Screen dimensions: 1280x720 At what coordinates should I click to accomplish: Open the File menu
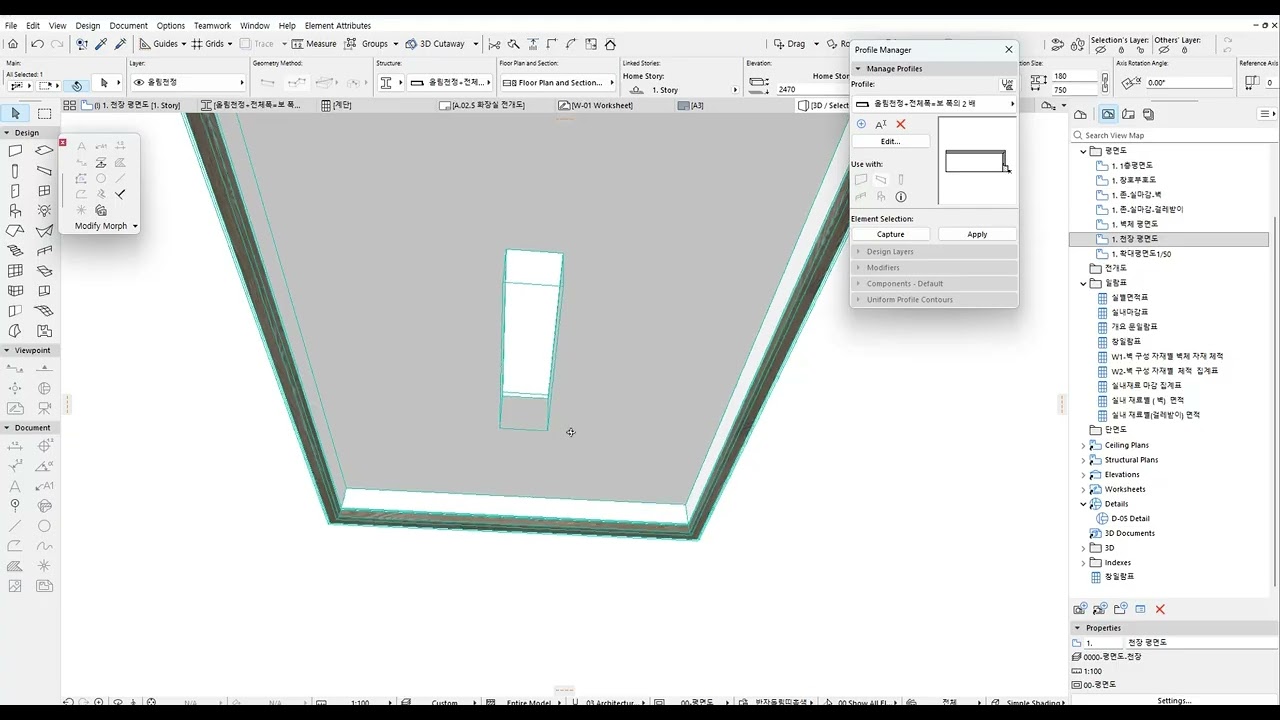click(x=11, y=25)
